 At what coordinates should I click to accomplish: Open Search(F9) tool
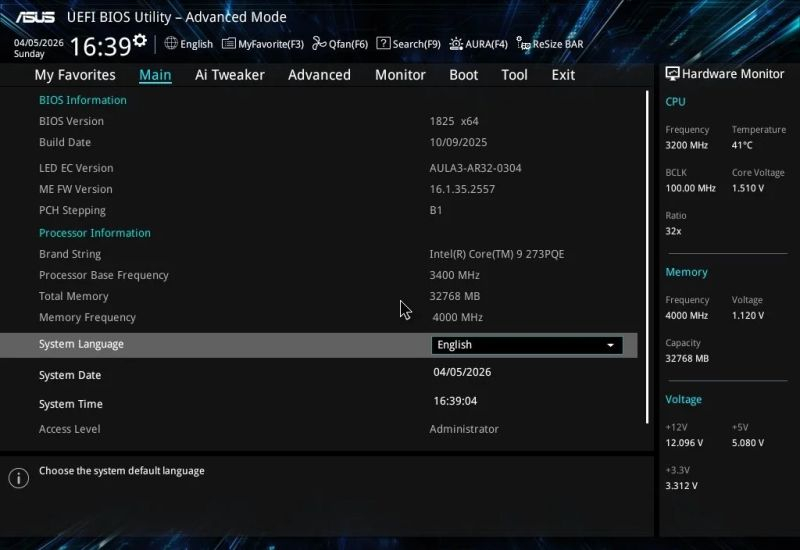[408, 44]
